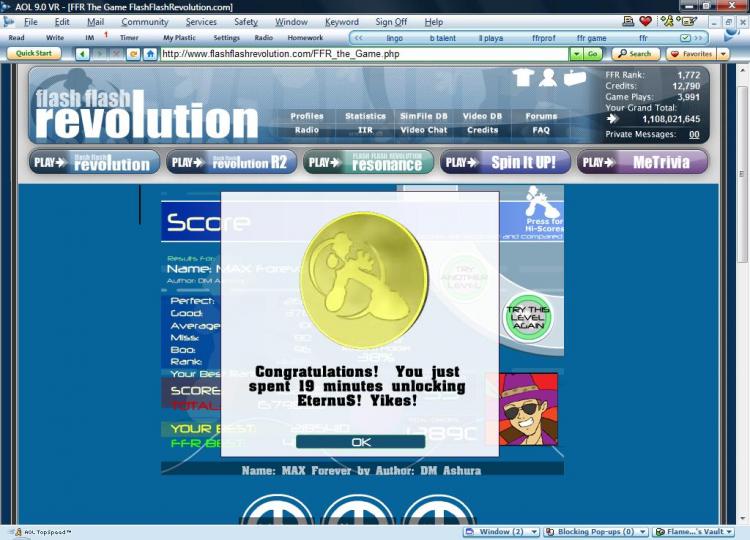Open the SimFile DB link

(x=424, y=116)
